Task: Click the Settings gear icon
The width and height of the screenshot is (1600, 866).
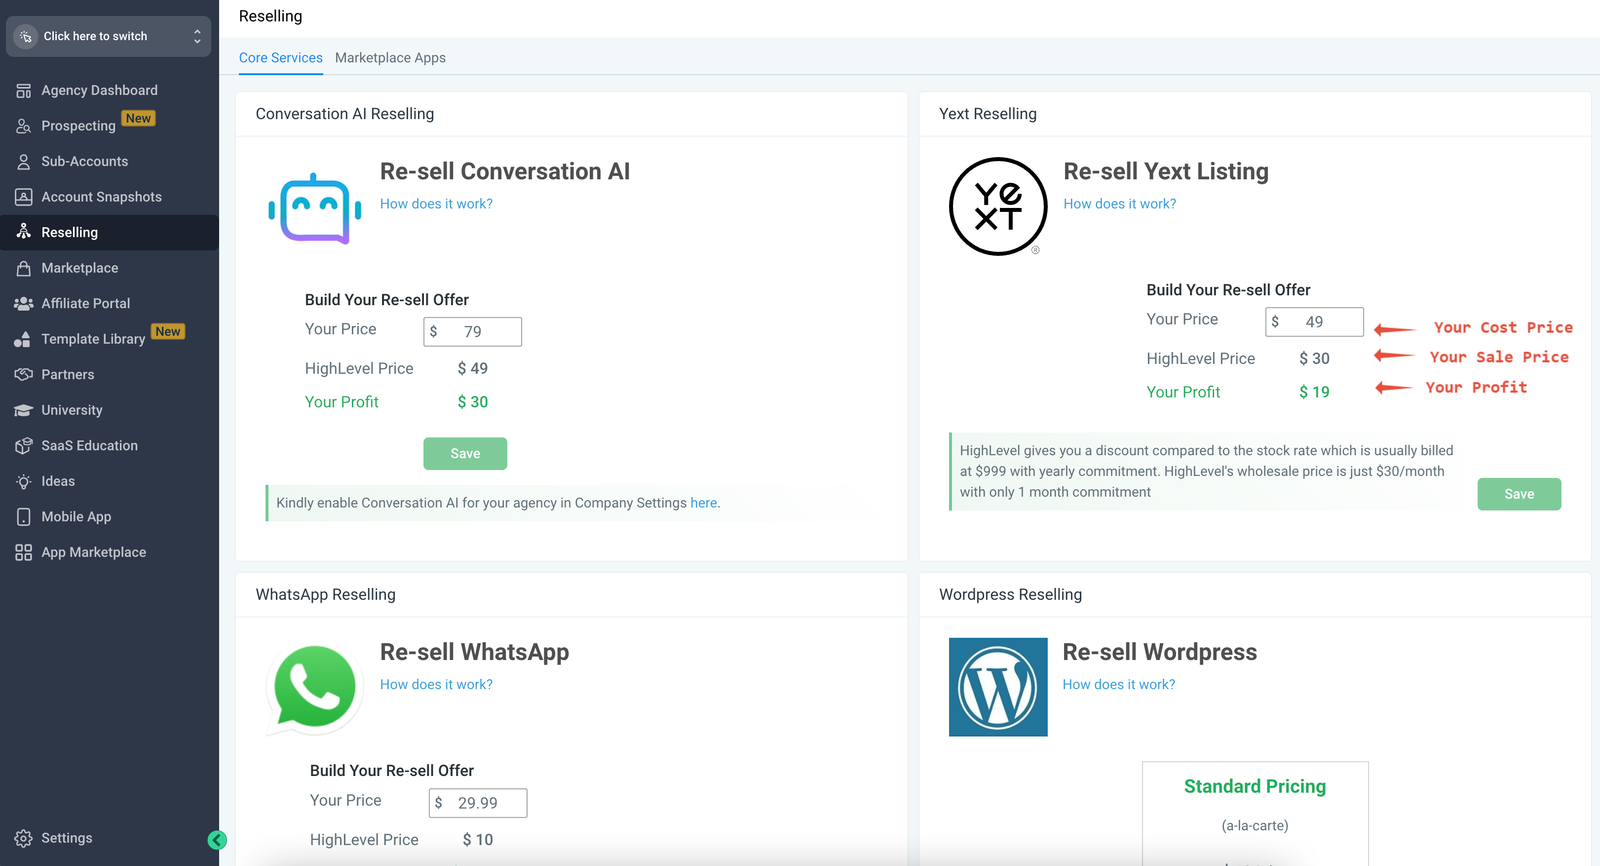Action: [x=24, y=838]
